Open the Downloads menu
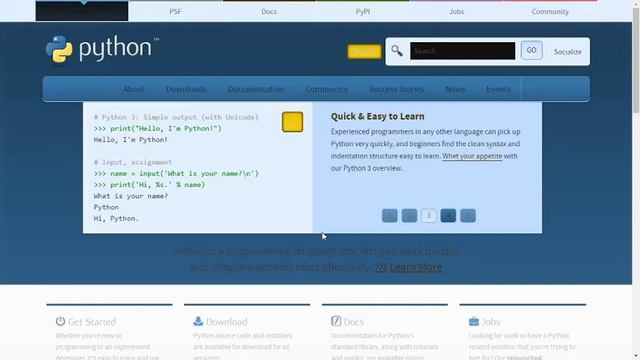Screen dimensions: 640x360 point(186,89)
